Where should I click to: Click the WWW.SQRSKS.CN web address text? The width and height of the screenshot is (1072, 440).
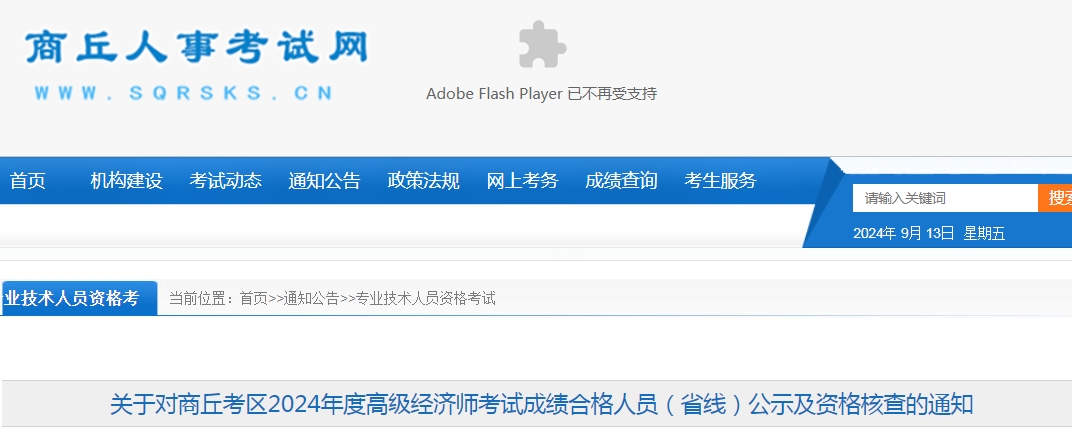(x=183, y=93)
